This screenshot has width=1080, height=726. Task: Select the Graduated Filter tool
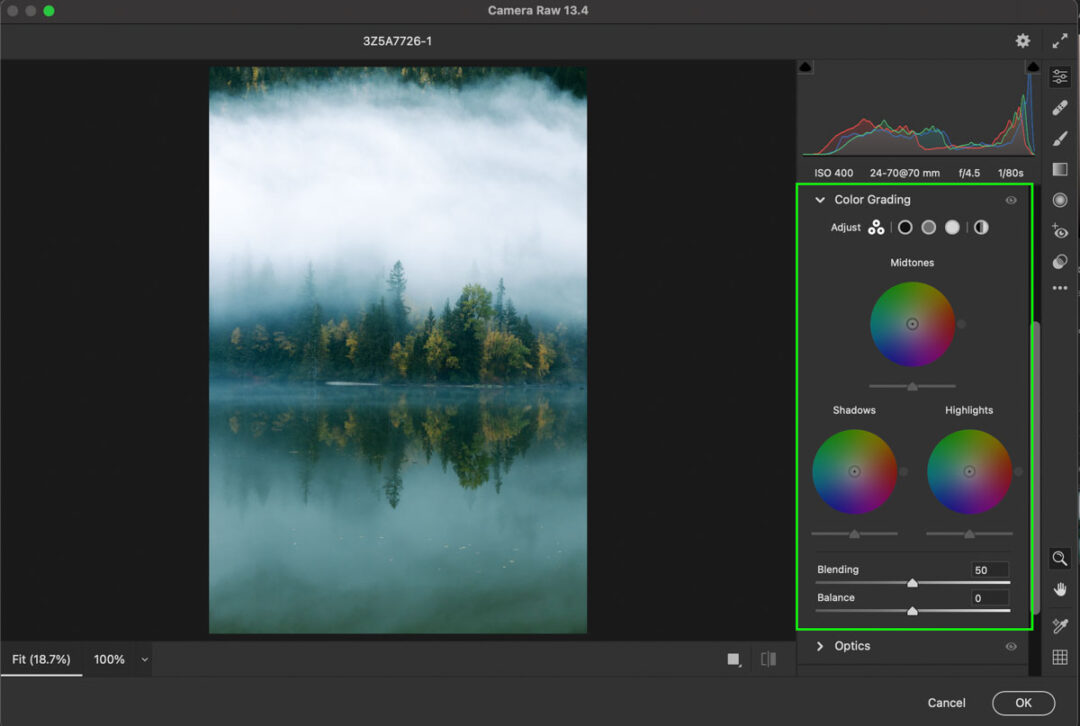click(1060, 168)
